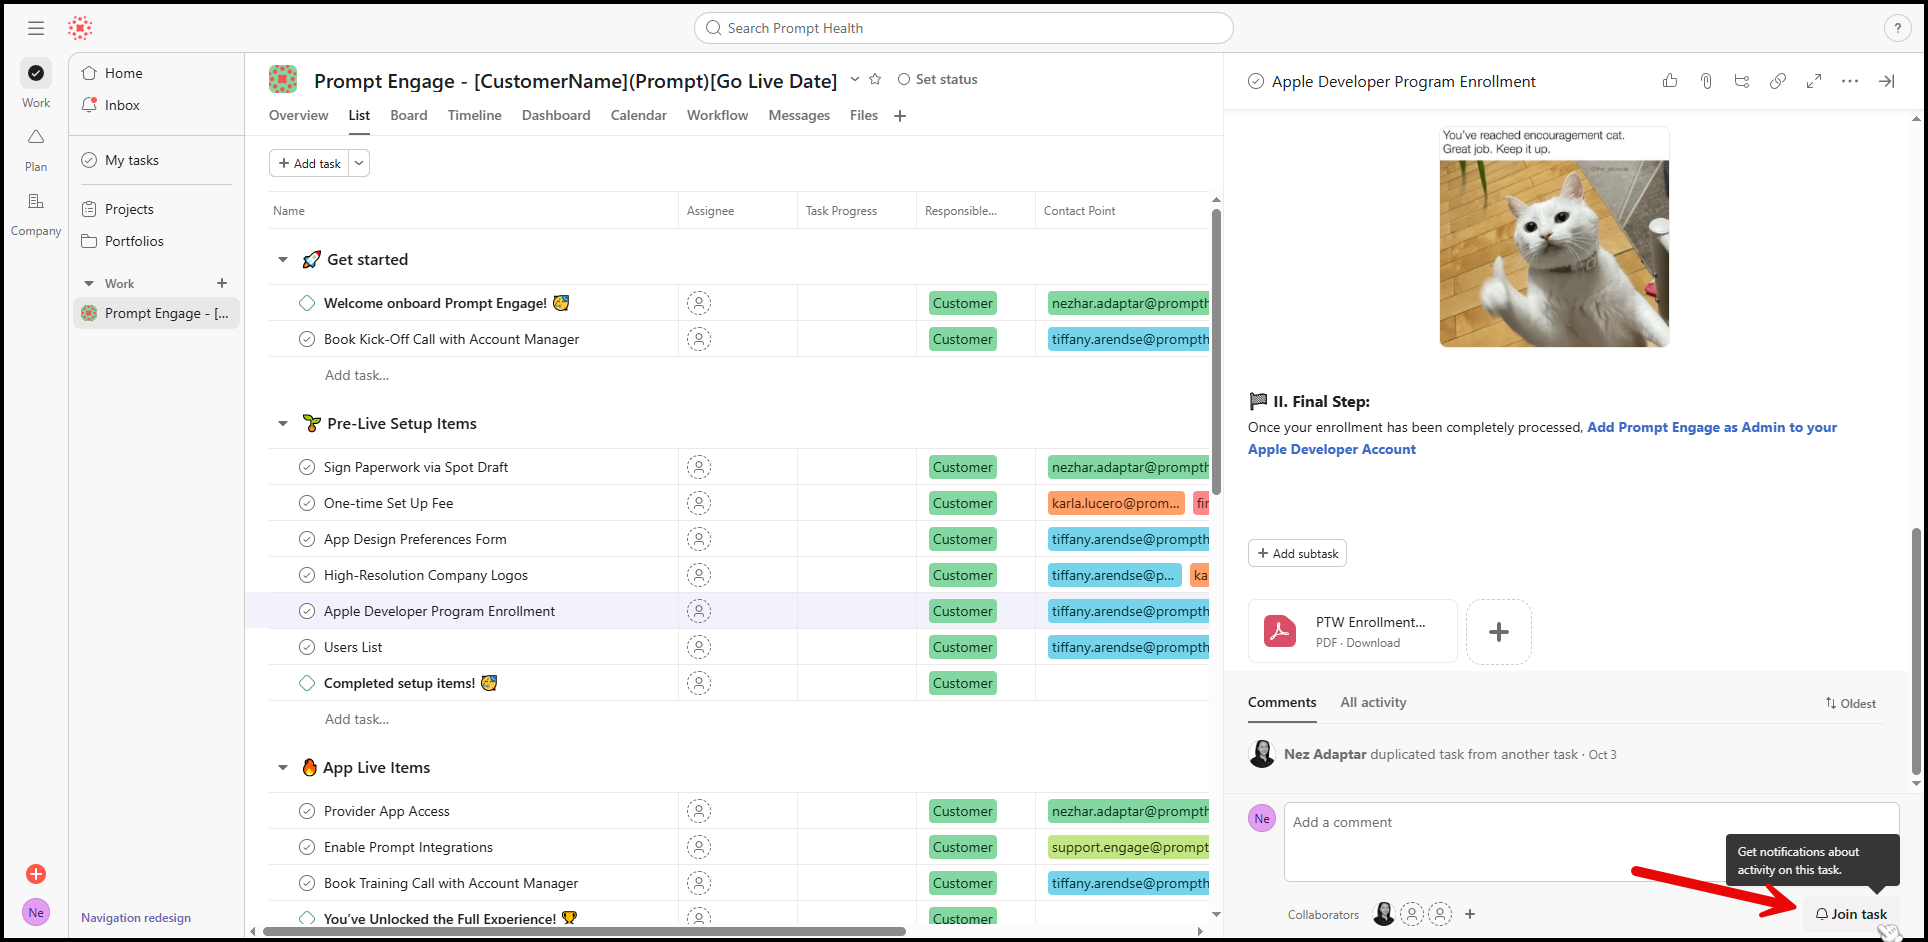This screenshot has width=1928, height=942.
Task: Mark Apple Developer Program Enrollment complete in pane
Action: [x=1256, y=81]
